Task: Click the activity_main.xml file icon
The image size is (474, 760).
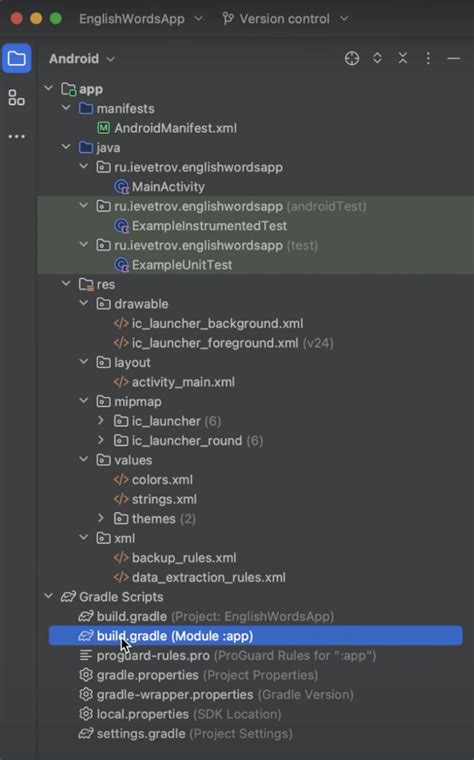Action: click(x=121, y=382)
